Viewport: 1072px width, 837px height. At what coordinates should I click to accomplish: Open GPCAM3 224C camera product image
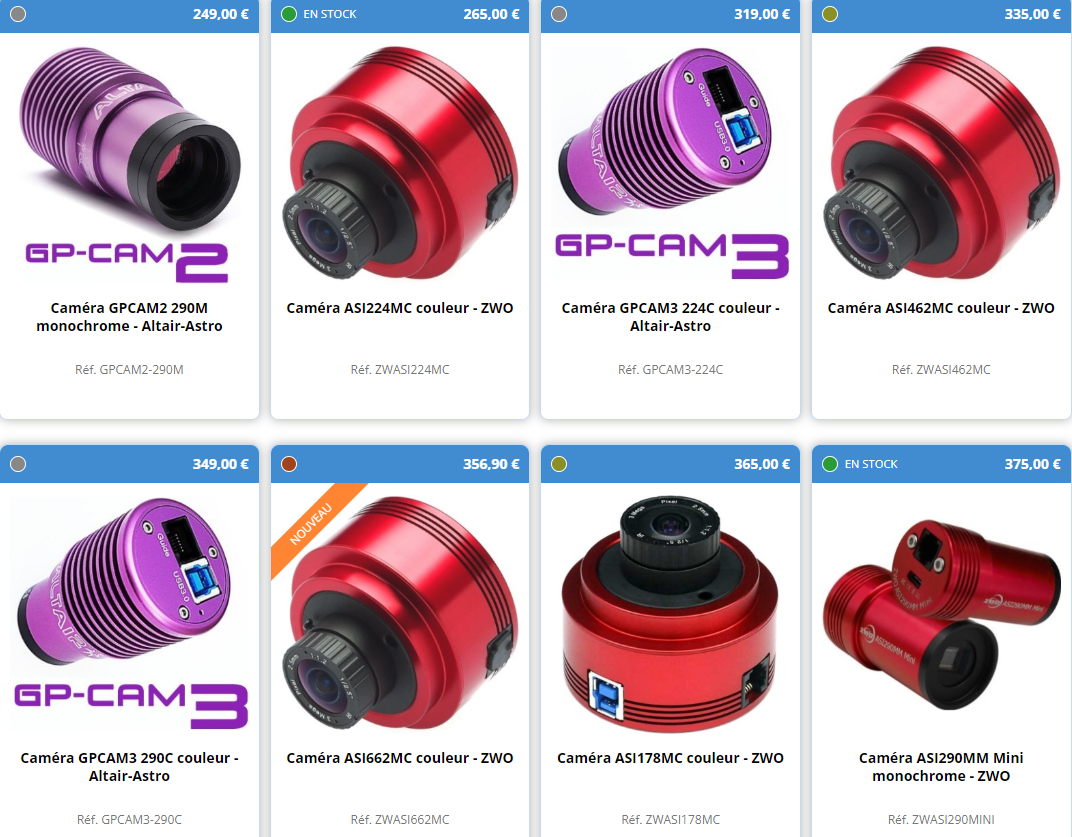tap(671, 163)
